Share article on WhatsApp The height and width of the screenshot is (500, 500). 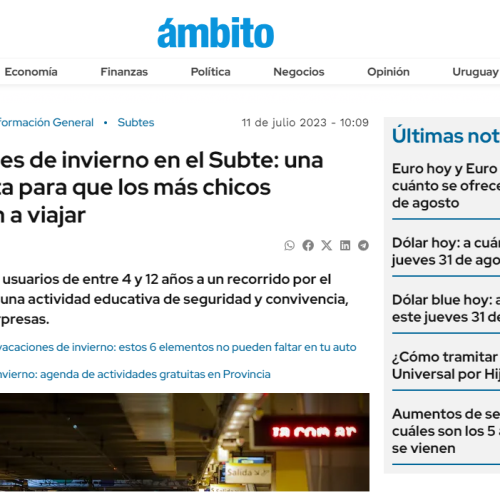pos(289,245)
